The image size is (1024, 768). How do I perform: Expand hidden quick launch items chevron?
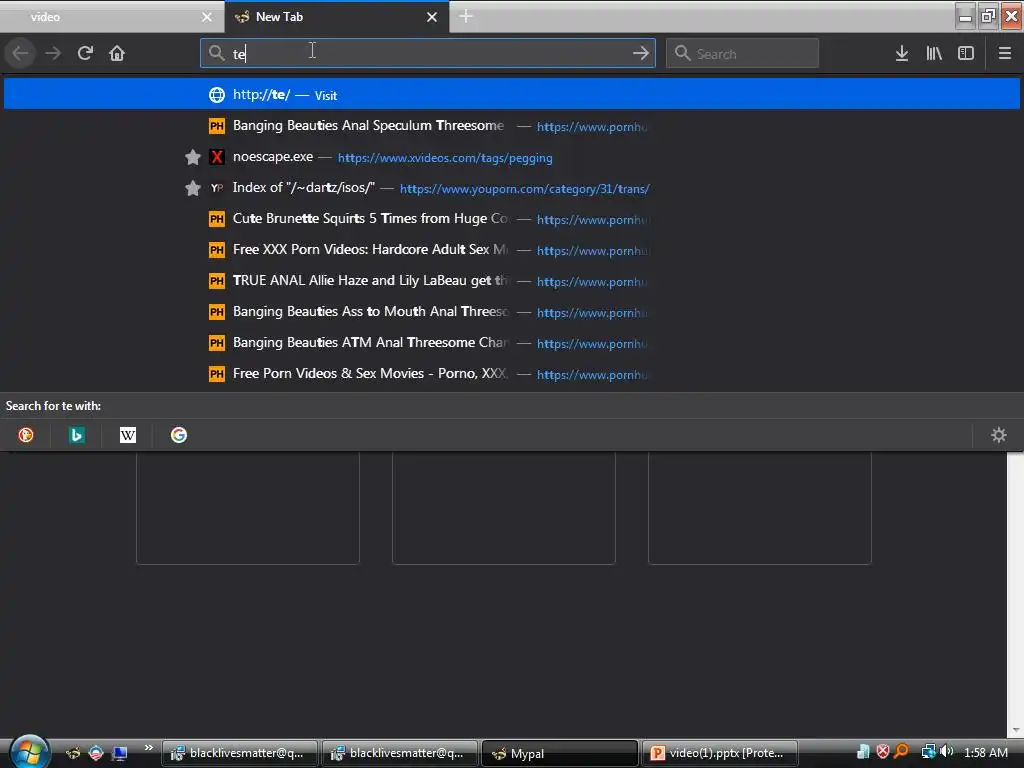click(148, 748)
